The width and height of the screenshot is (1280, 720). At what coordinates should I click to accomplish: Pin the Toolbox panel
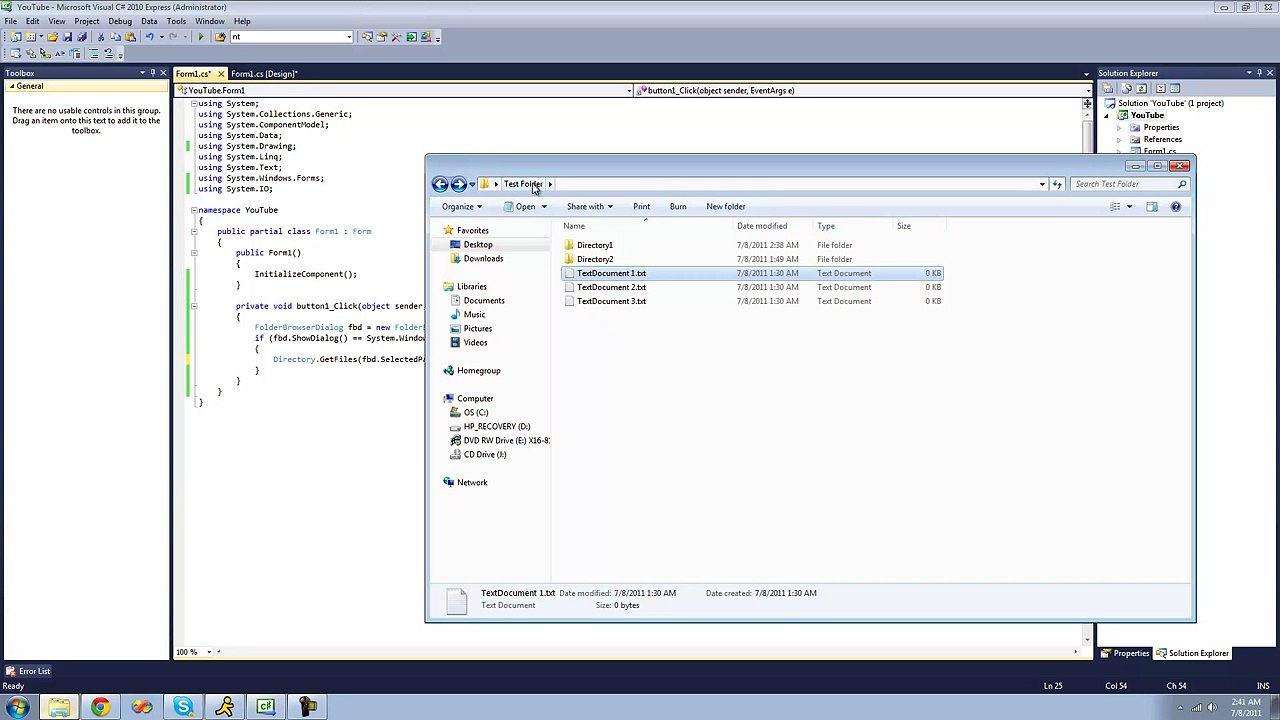152,73
